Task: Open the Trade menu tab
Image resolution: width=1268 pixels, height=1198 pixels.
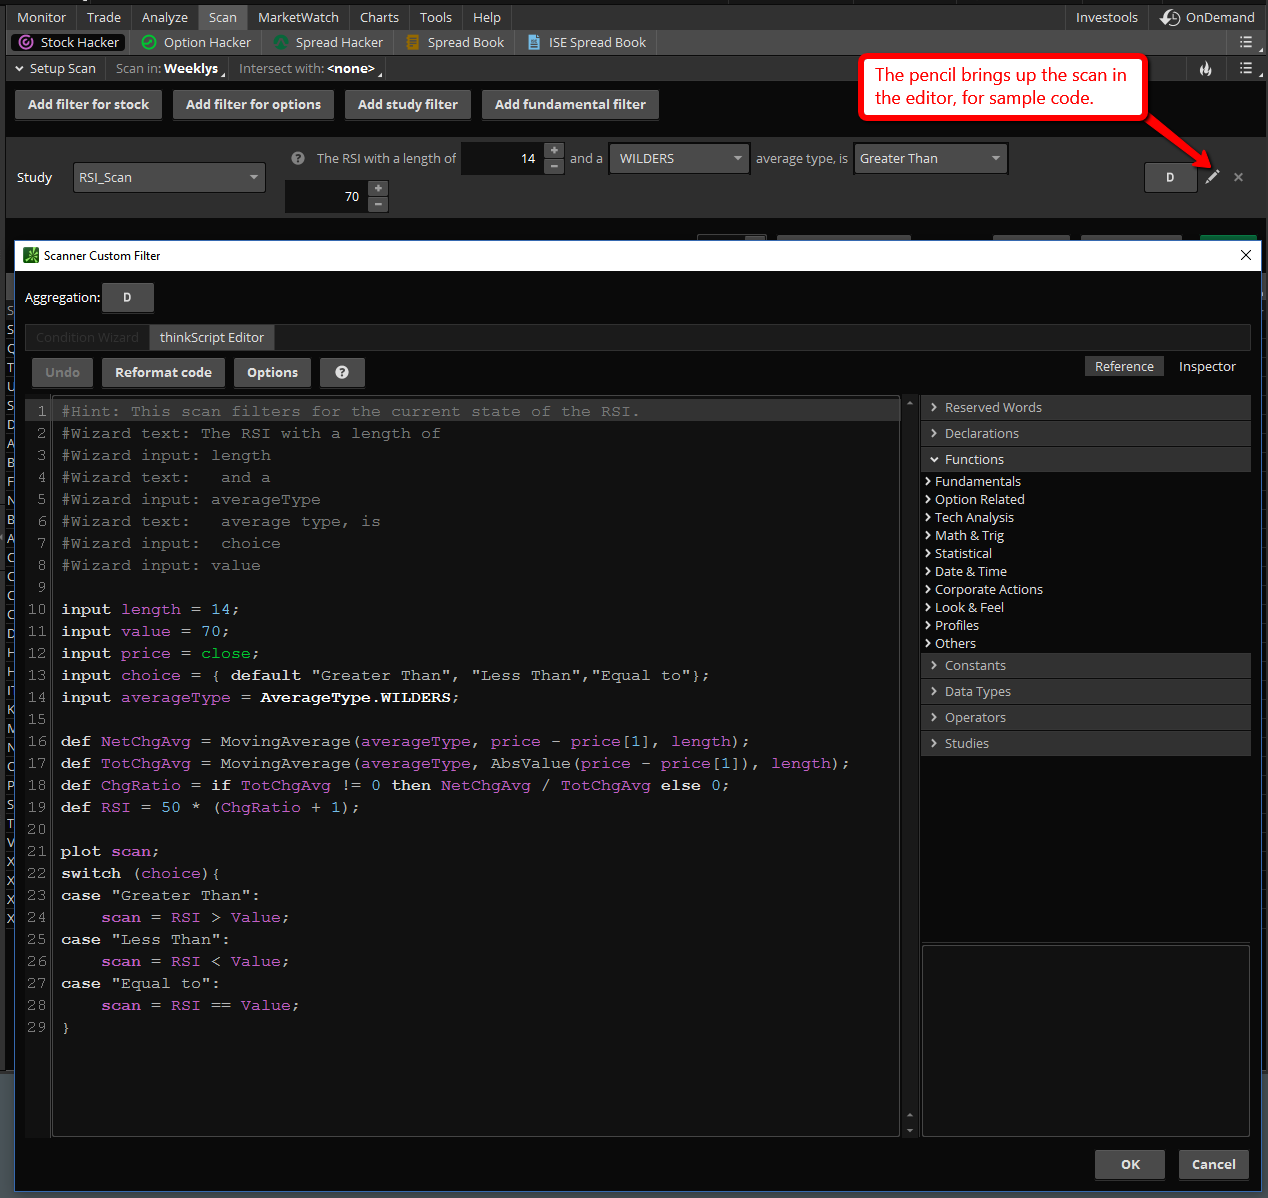Action: coord(103,17)
